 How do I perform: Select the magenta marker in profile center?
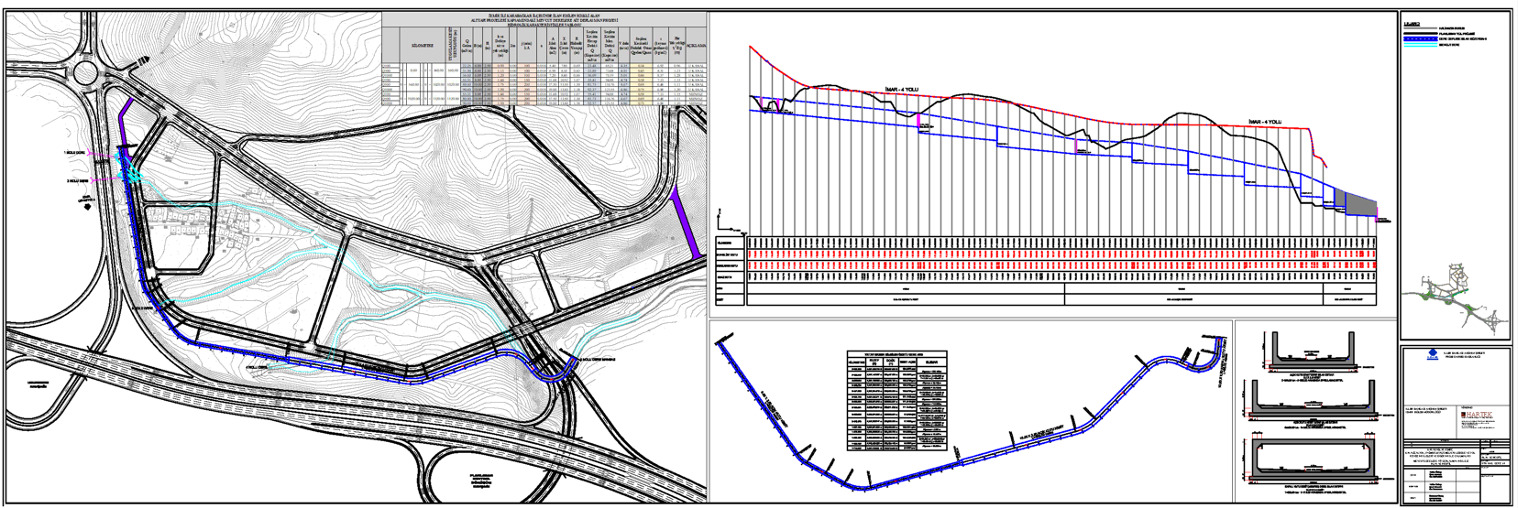(1076, 146)
